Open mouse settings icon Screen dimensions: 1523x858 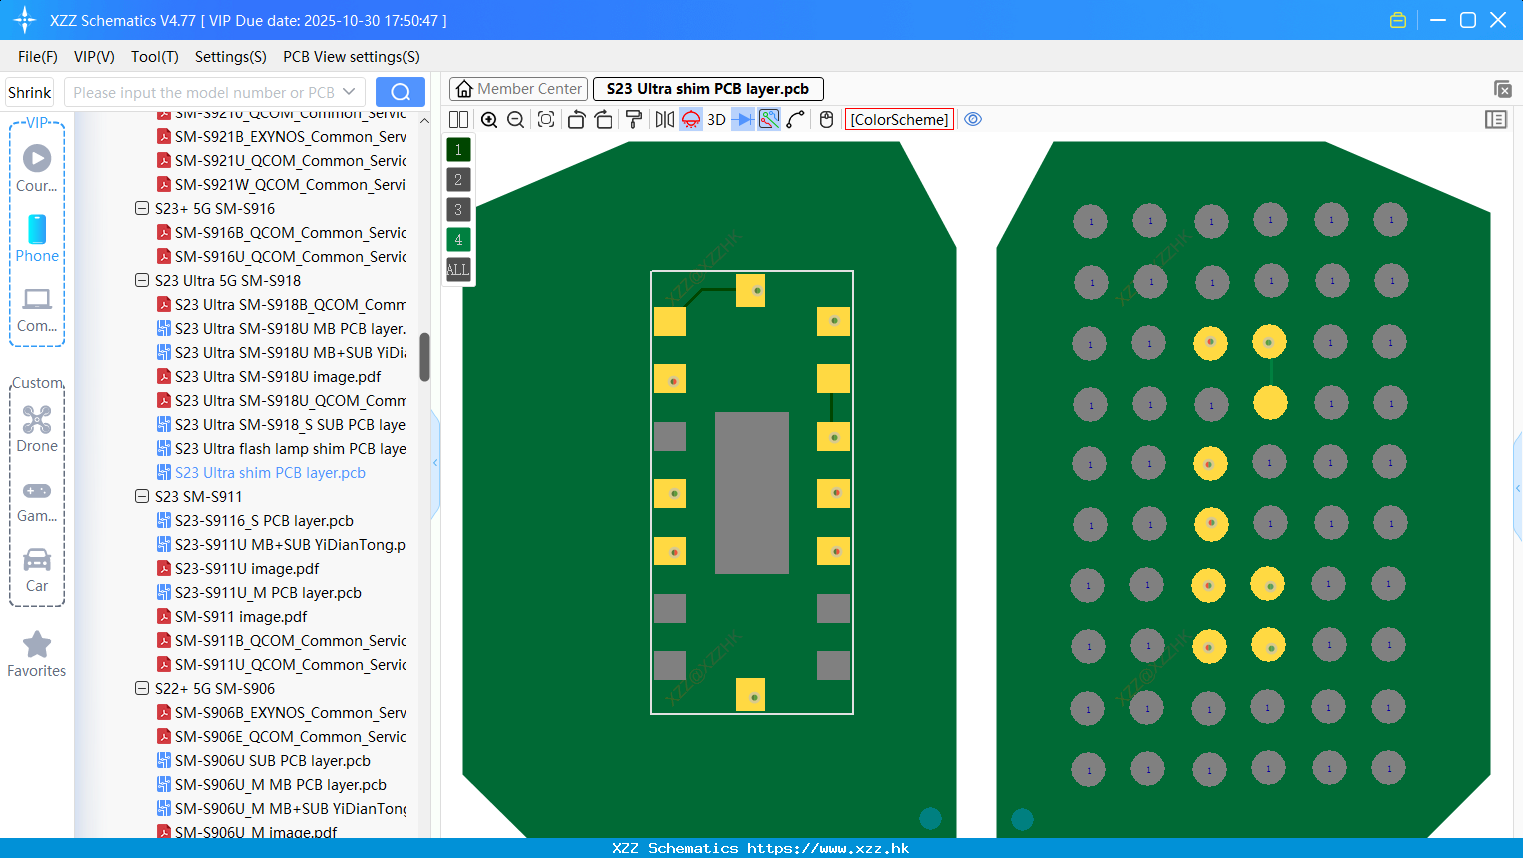point(826,120)
